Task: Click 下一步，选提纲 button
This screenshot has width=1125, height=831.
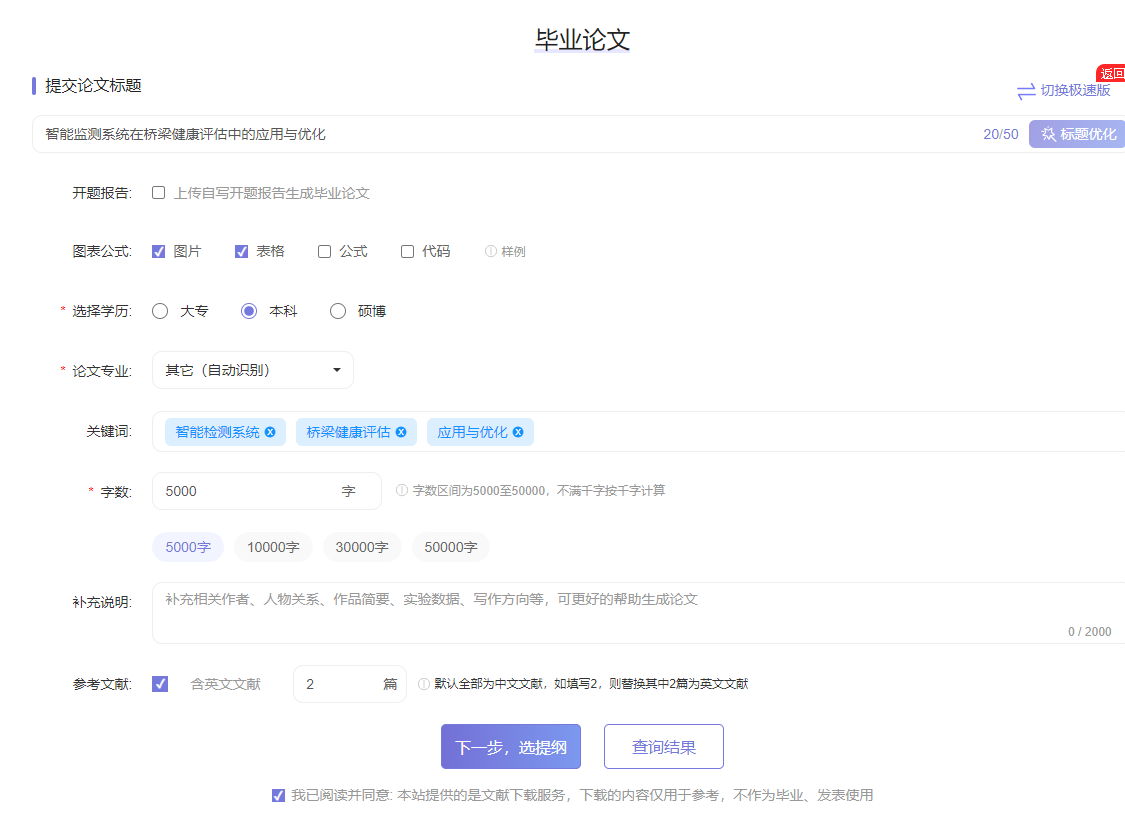Action: 511,747
